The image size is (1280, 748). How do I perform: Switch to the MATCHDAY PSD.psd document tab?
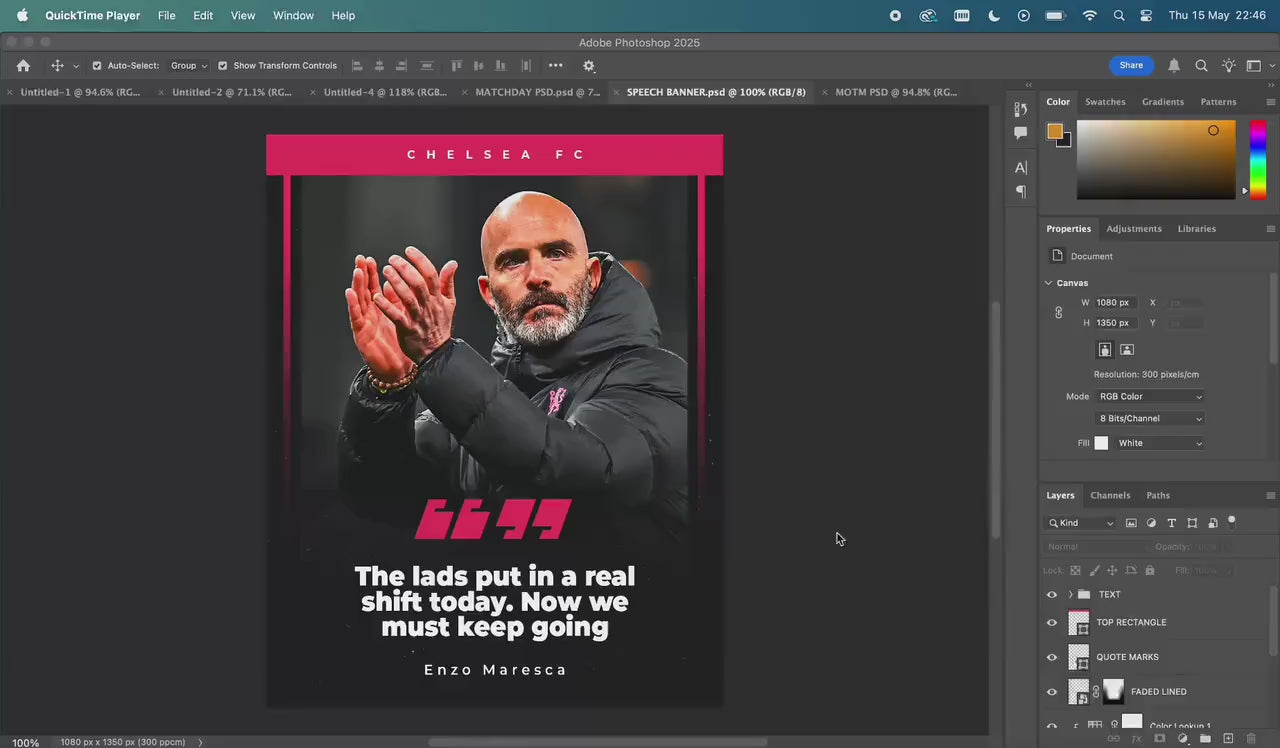537,92
